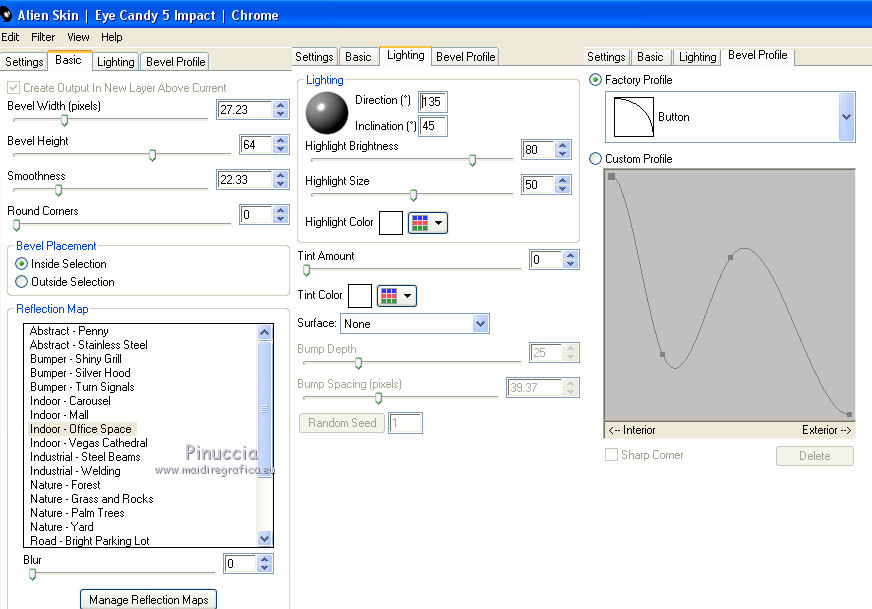Screen dimensions: 872x609
Task: Select Inside Selection bevel placement
Action: pos(21,264)
